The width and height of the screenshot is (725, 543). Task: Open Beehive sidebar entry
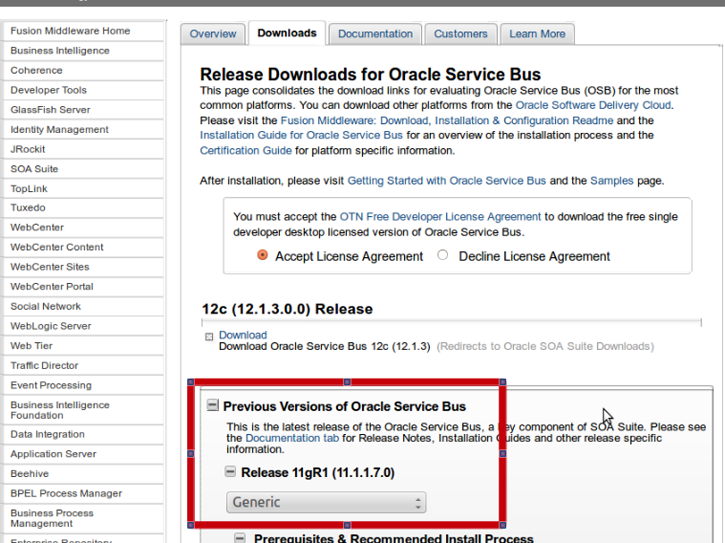83,474
